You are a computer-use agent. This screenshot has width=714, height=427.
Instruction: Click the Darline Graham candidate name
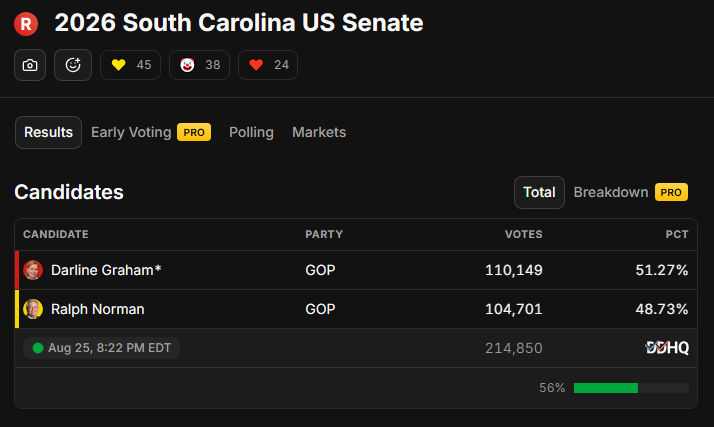(x=106, y=270)
